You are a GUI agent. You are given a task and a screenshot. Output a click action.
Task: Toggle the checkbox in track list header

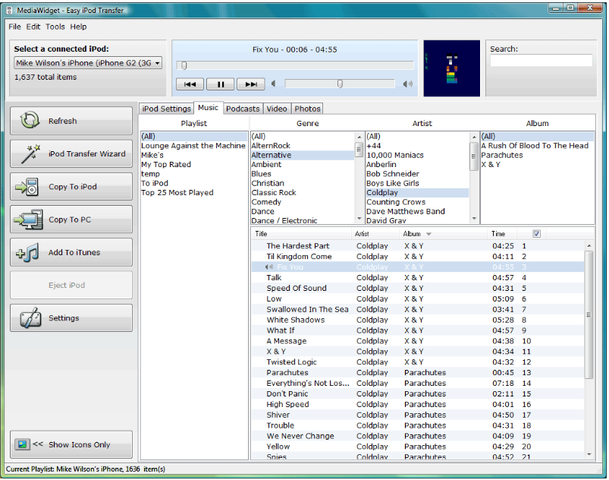point(536,233)
